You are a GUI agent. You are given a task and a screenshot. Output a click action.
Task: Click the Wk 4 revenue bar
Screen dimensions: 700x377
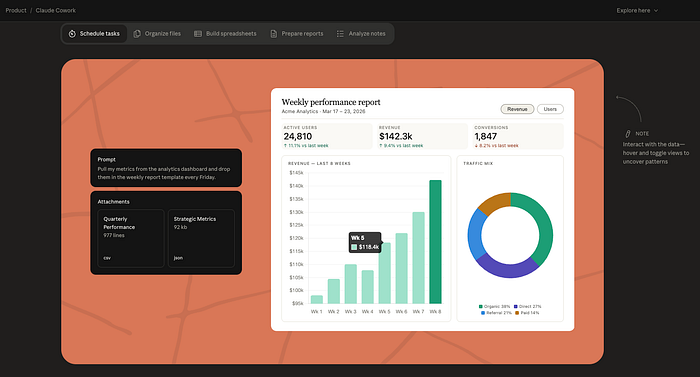367,287
